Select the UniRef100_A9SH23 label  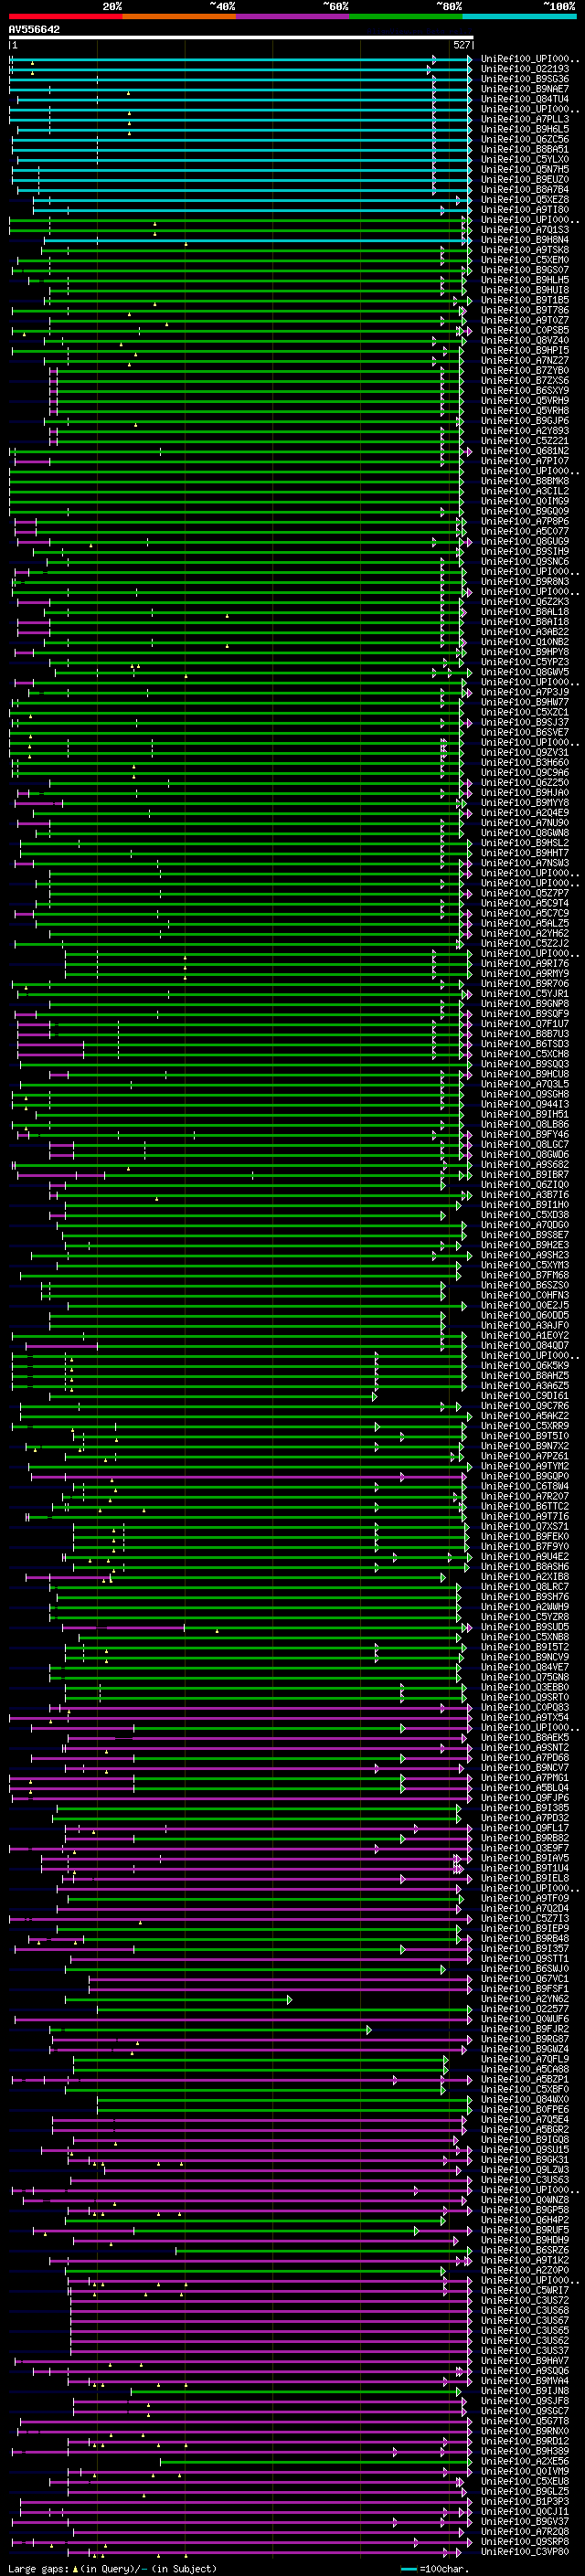coord(525,1255)
